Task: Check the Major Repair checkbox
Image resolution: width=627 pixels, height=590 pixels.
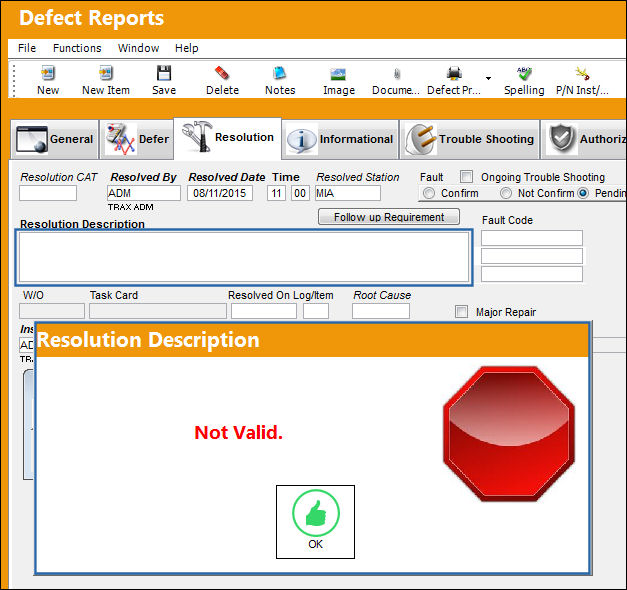Action: point(461,312)
